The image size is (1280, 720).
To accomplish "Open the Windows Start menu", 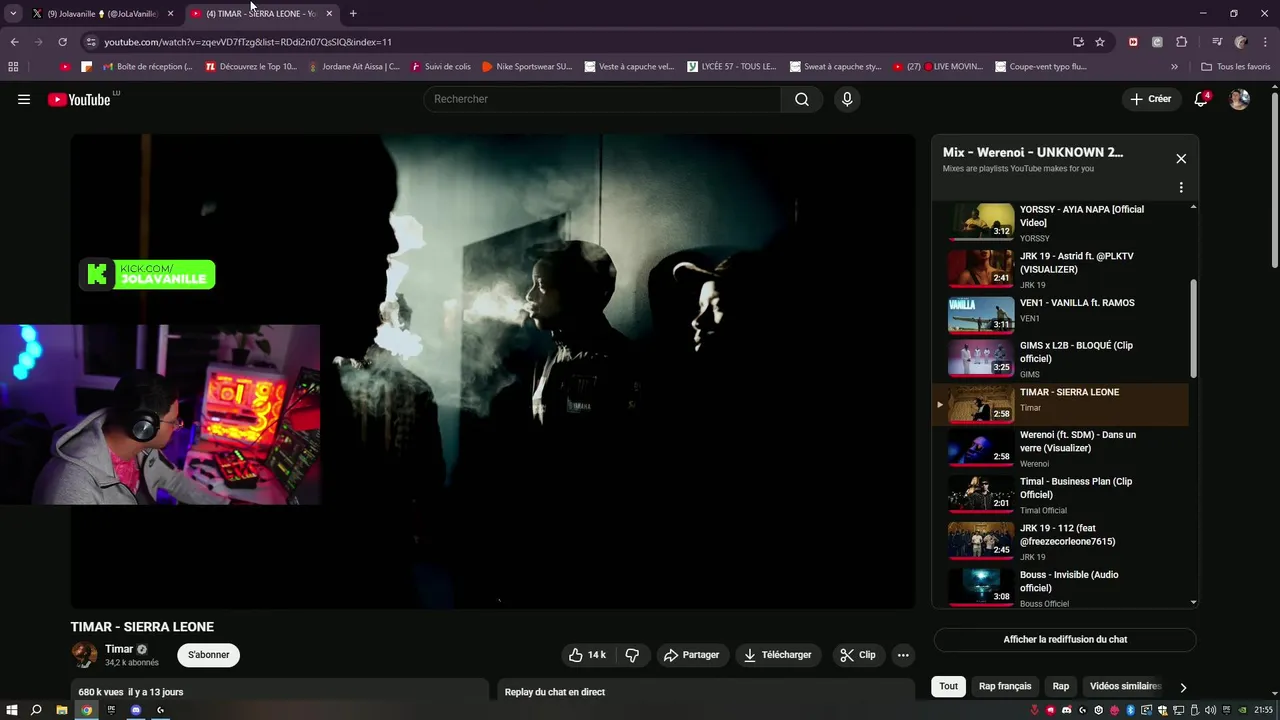I will tap(12, 710).
